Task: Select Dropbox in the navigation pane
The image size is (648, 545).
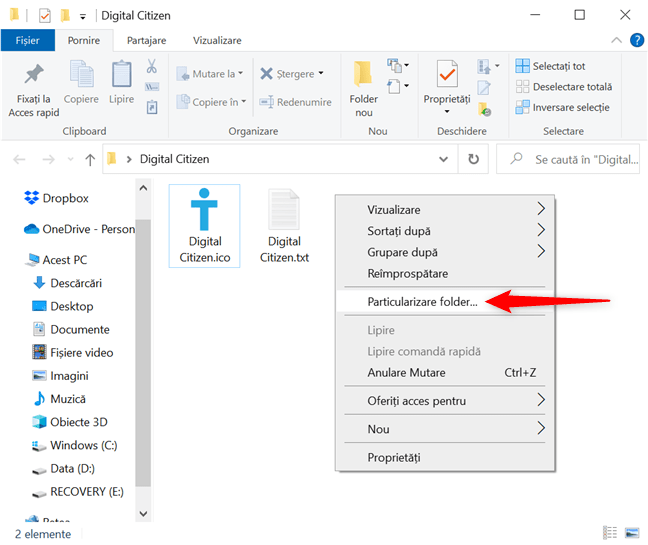Action: pyautogui.click(x=57, y=198)
